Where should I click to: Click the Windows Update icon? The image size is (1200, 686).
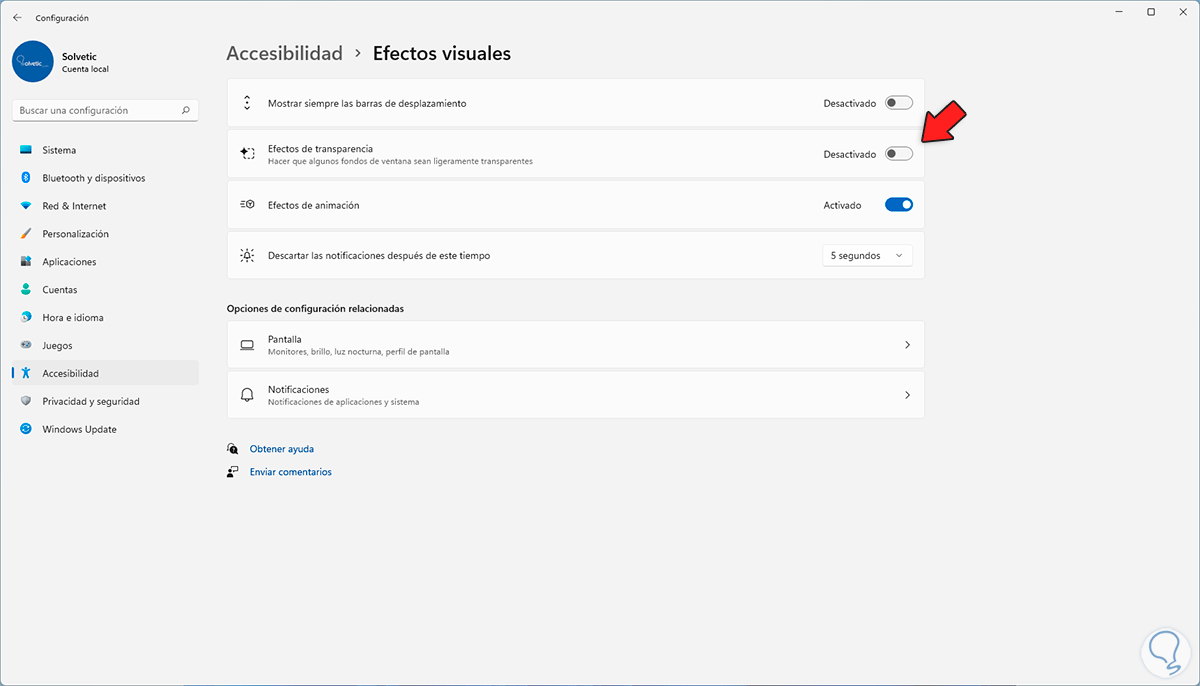(x=26, y=429)
